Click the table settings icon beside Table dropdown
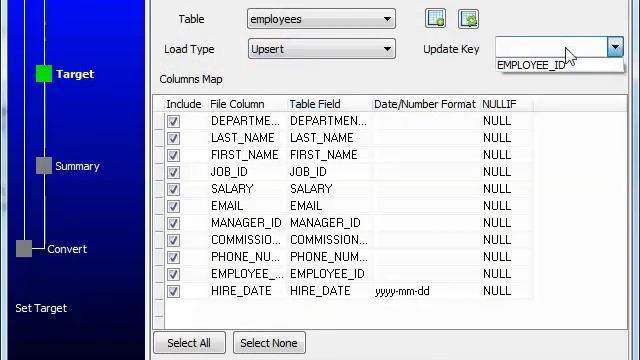This screenshot has height=360, width=640. [x=468, y=19]
